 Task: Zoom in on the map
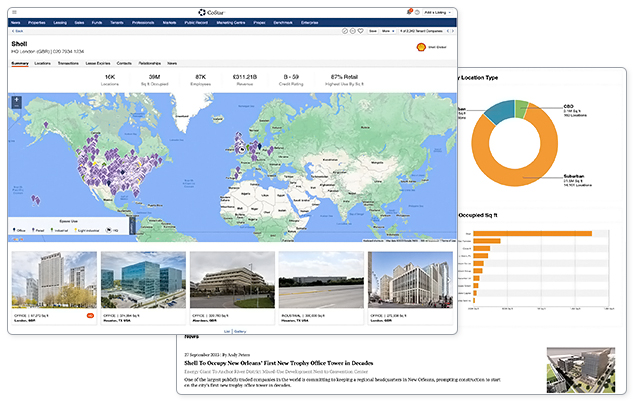click(16, 99)
